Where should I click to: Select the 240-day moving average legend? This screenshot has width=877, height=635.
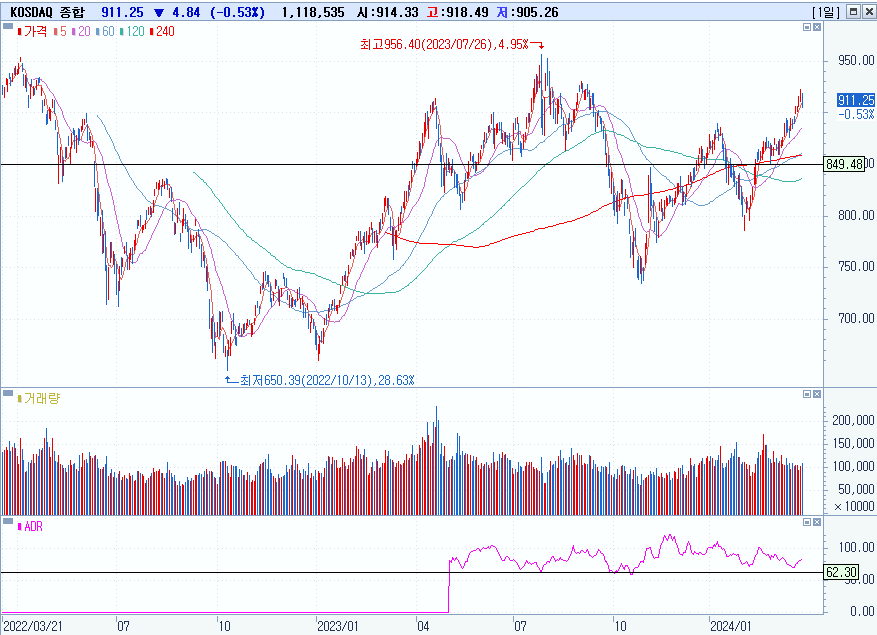click(x=162, y=31)
